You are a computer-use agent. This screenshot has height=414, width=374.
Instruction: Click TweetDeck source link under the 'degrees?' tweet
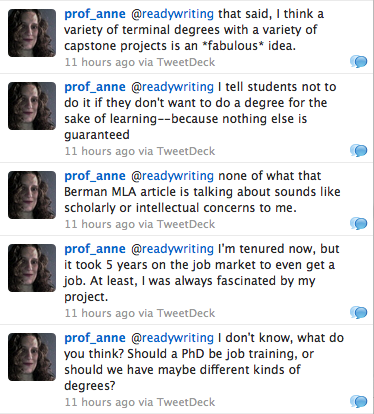[186, 402]
